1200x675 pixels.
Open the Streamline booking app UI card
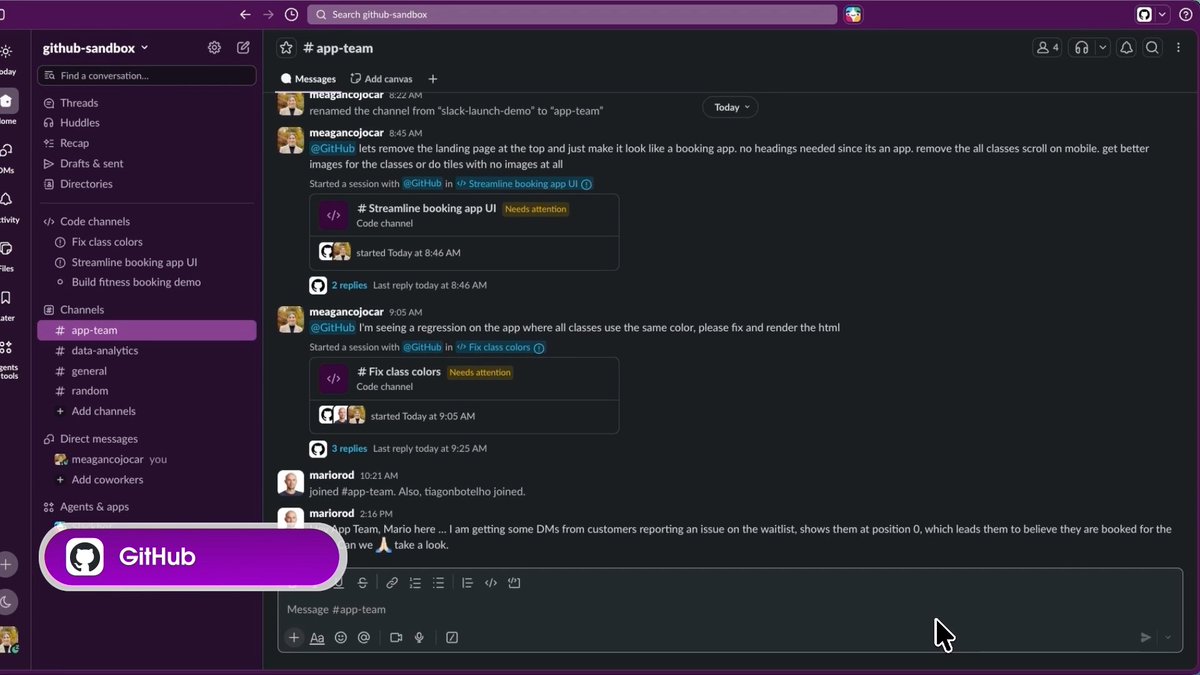coord(464,232)
